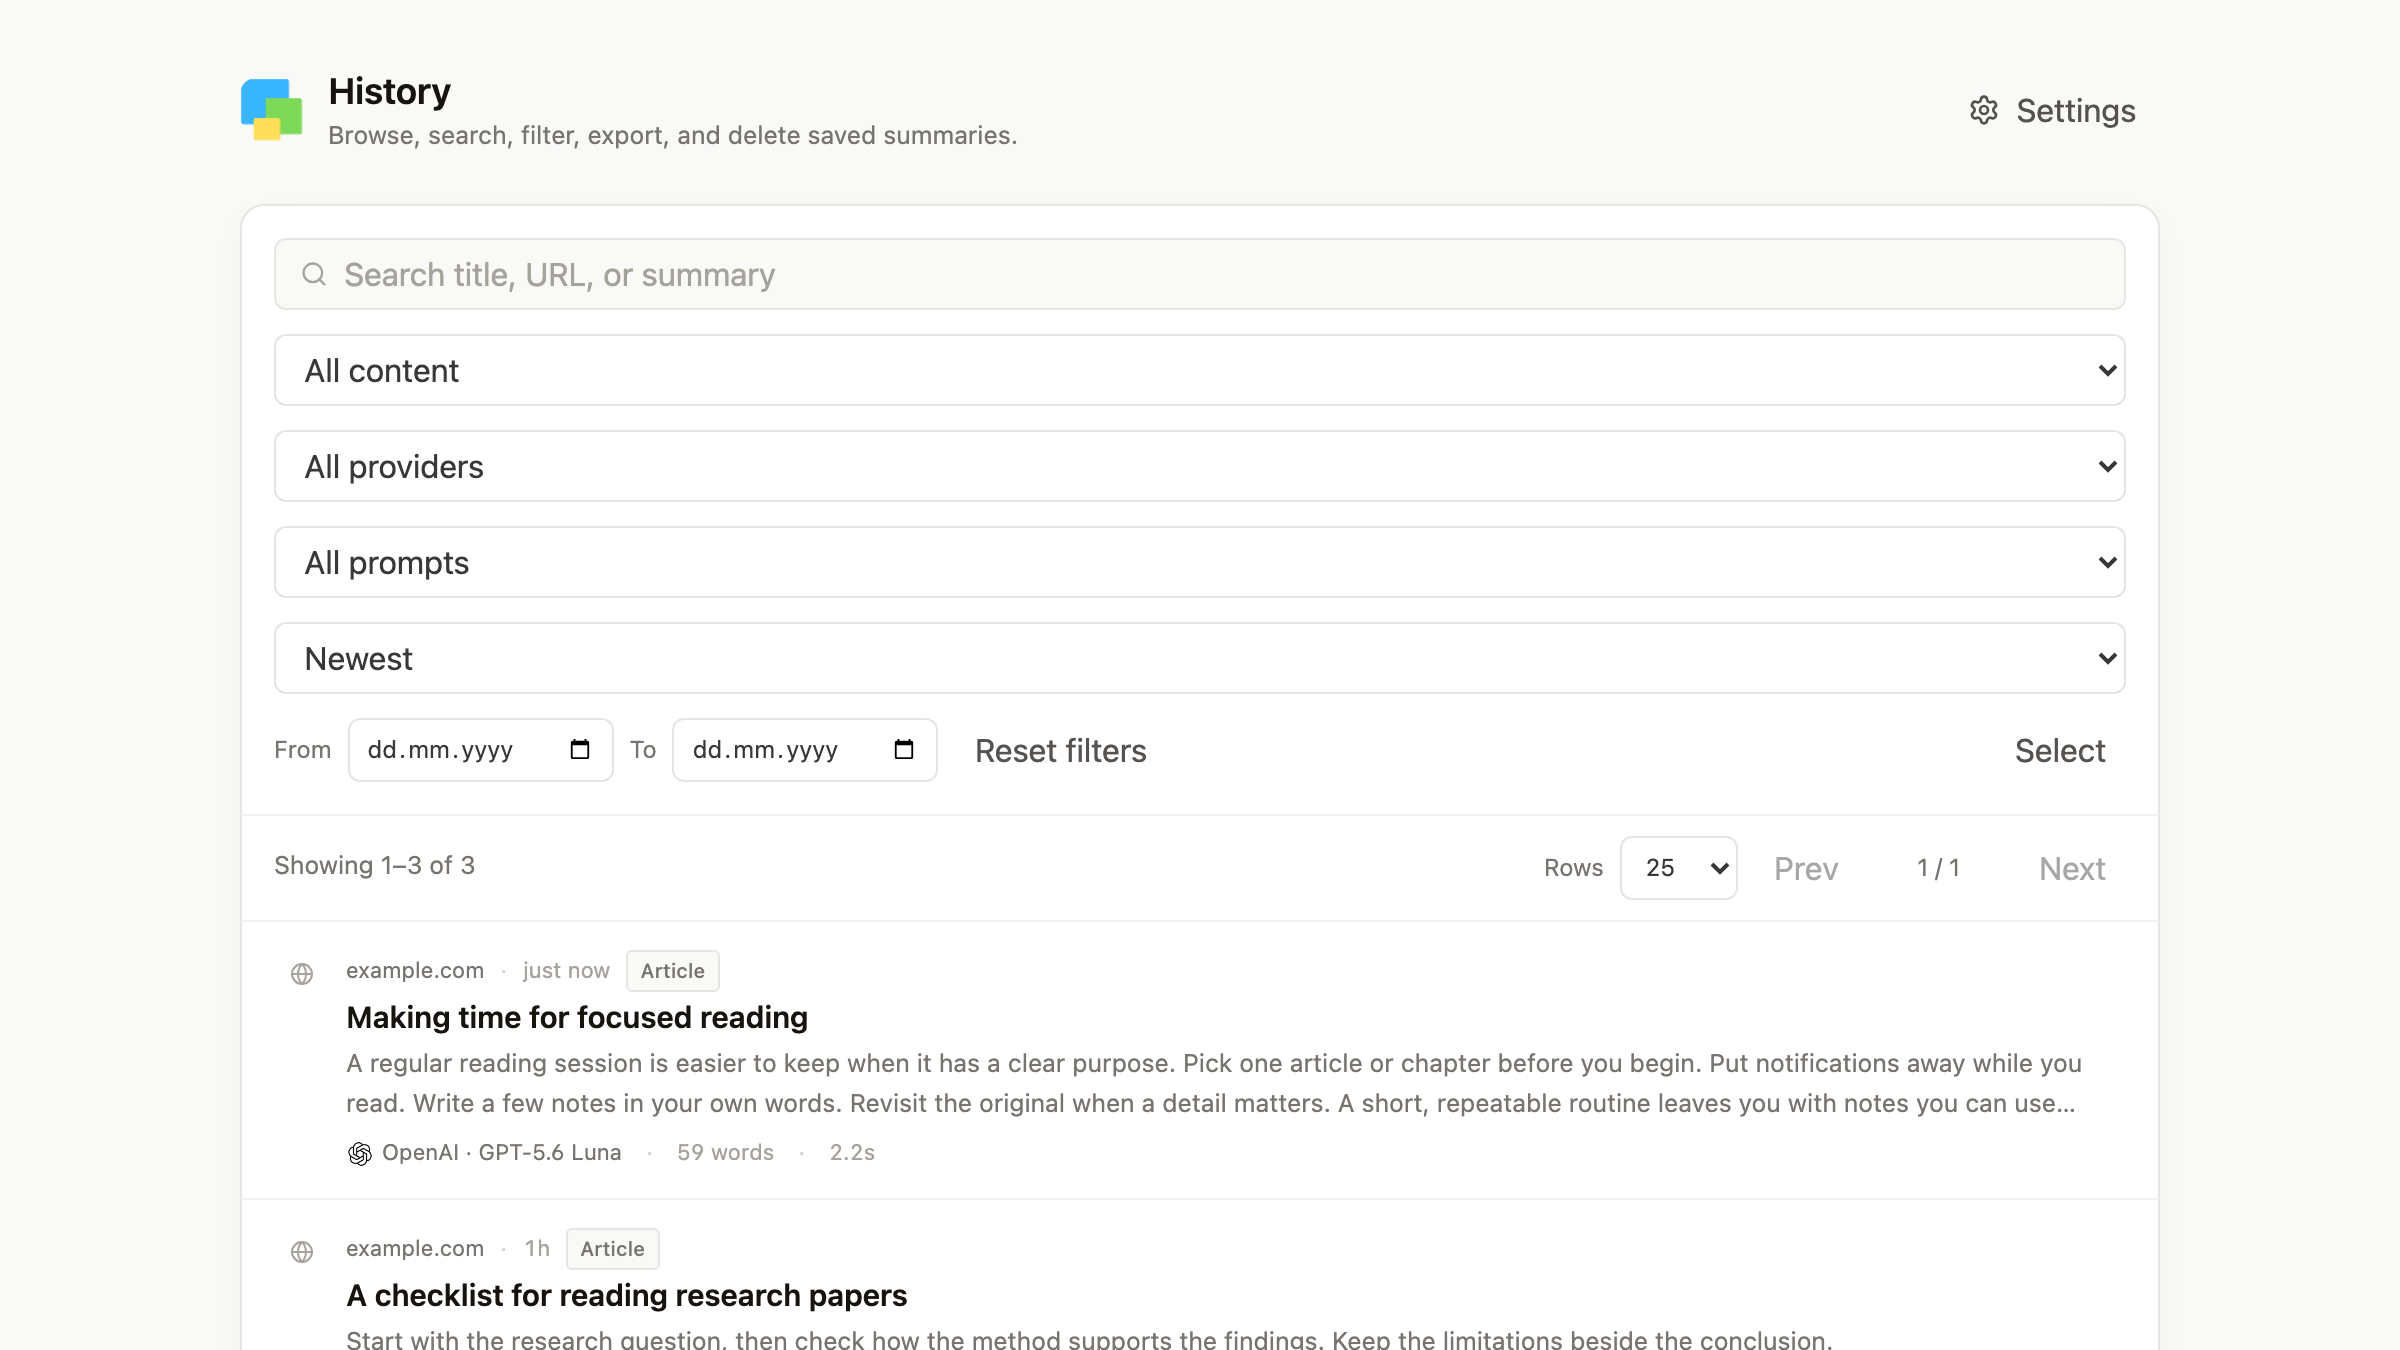The height and width of the screenshot is (1350, 2400).
Task: Click the Select button
Action: point(2060,750)
